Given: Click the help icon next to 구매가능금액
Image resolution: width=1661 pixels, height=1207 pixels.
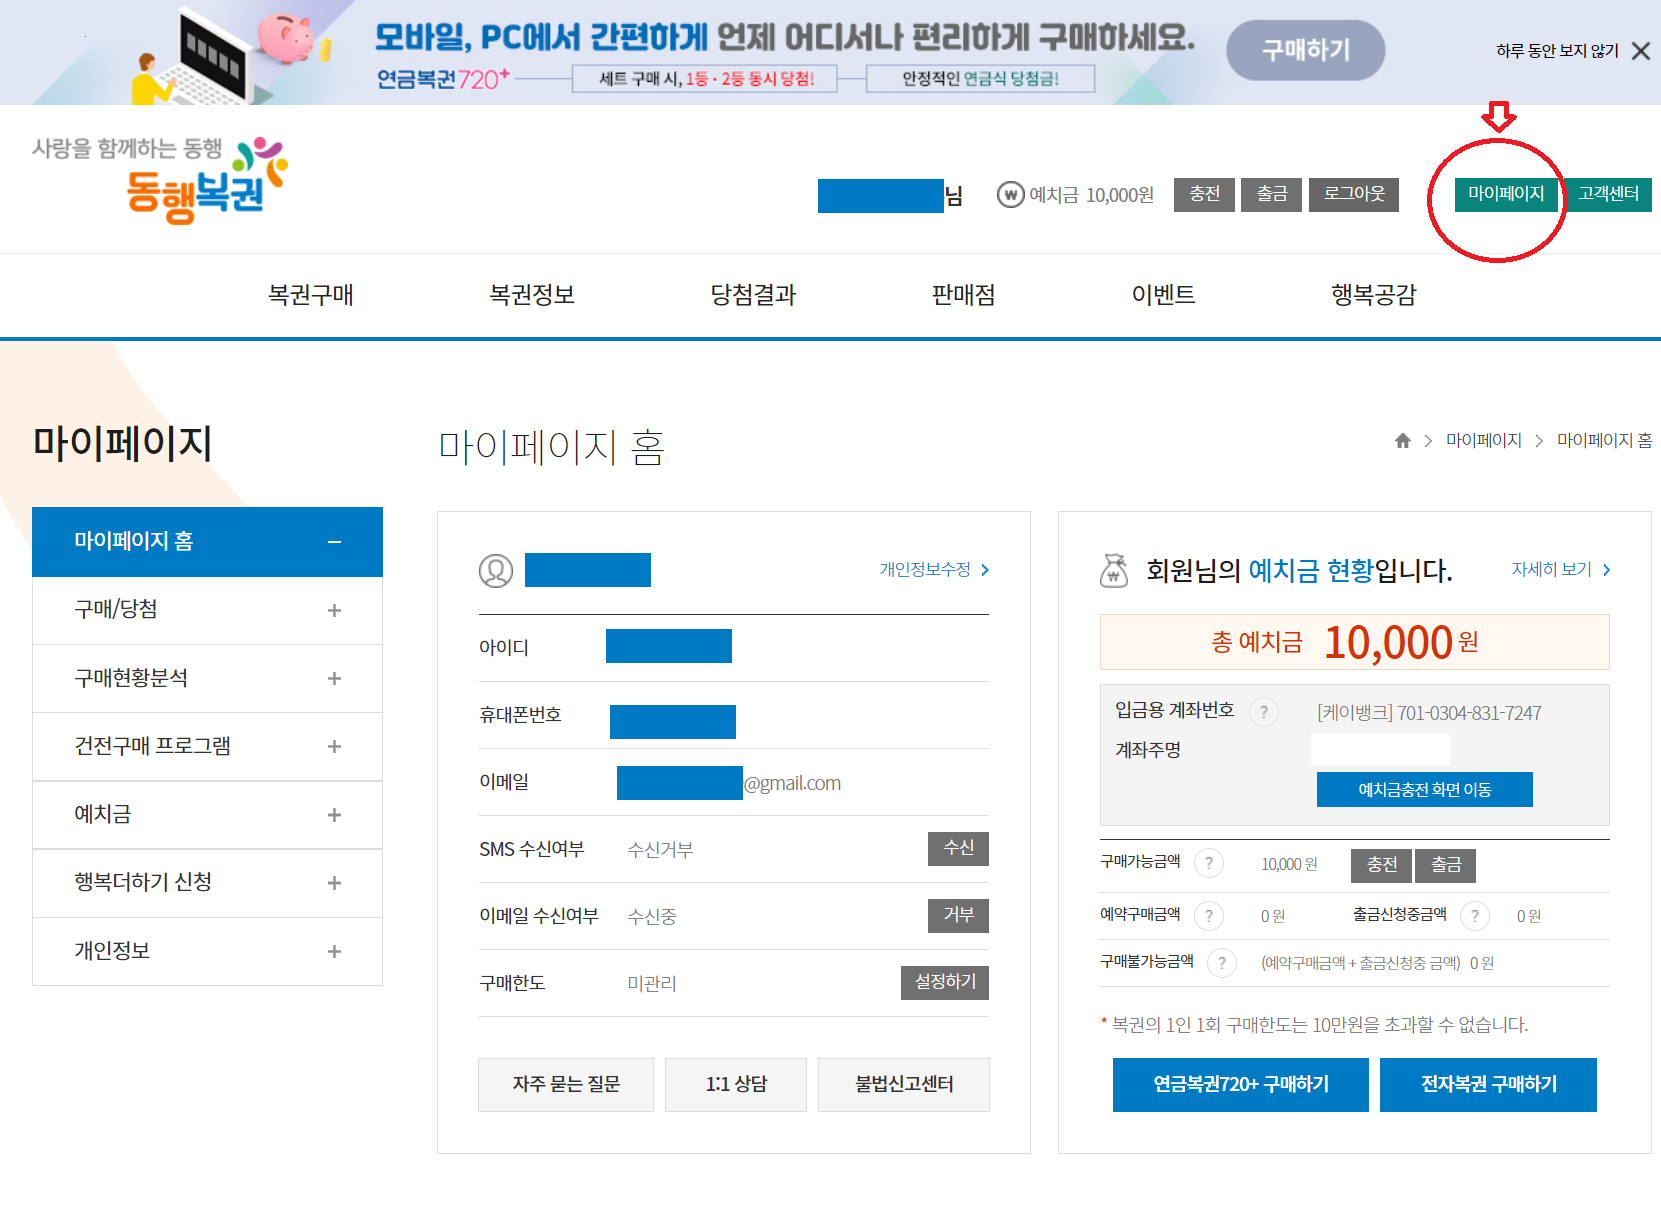Looking at the screenshot, I should [x=1209, y=863].
